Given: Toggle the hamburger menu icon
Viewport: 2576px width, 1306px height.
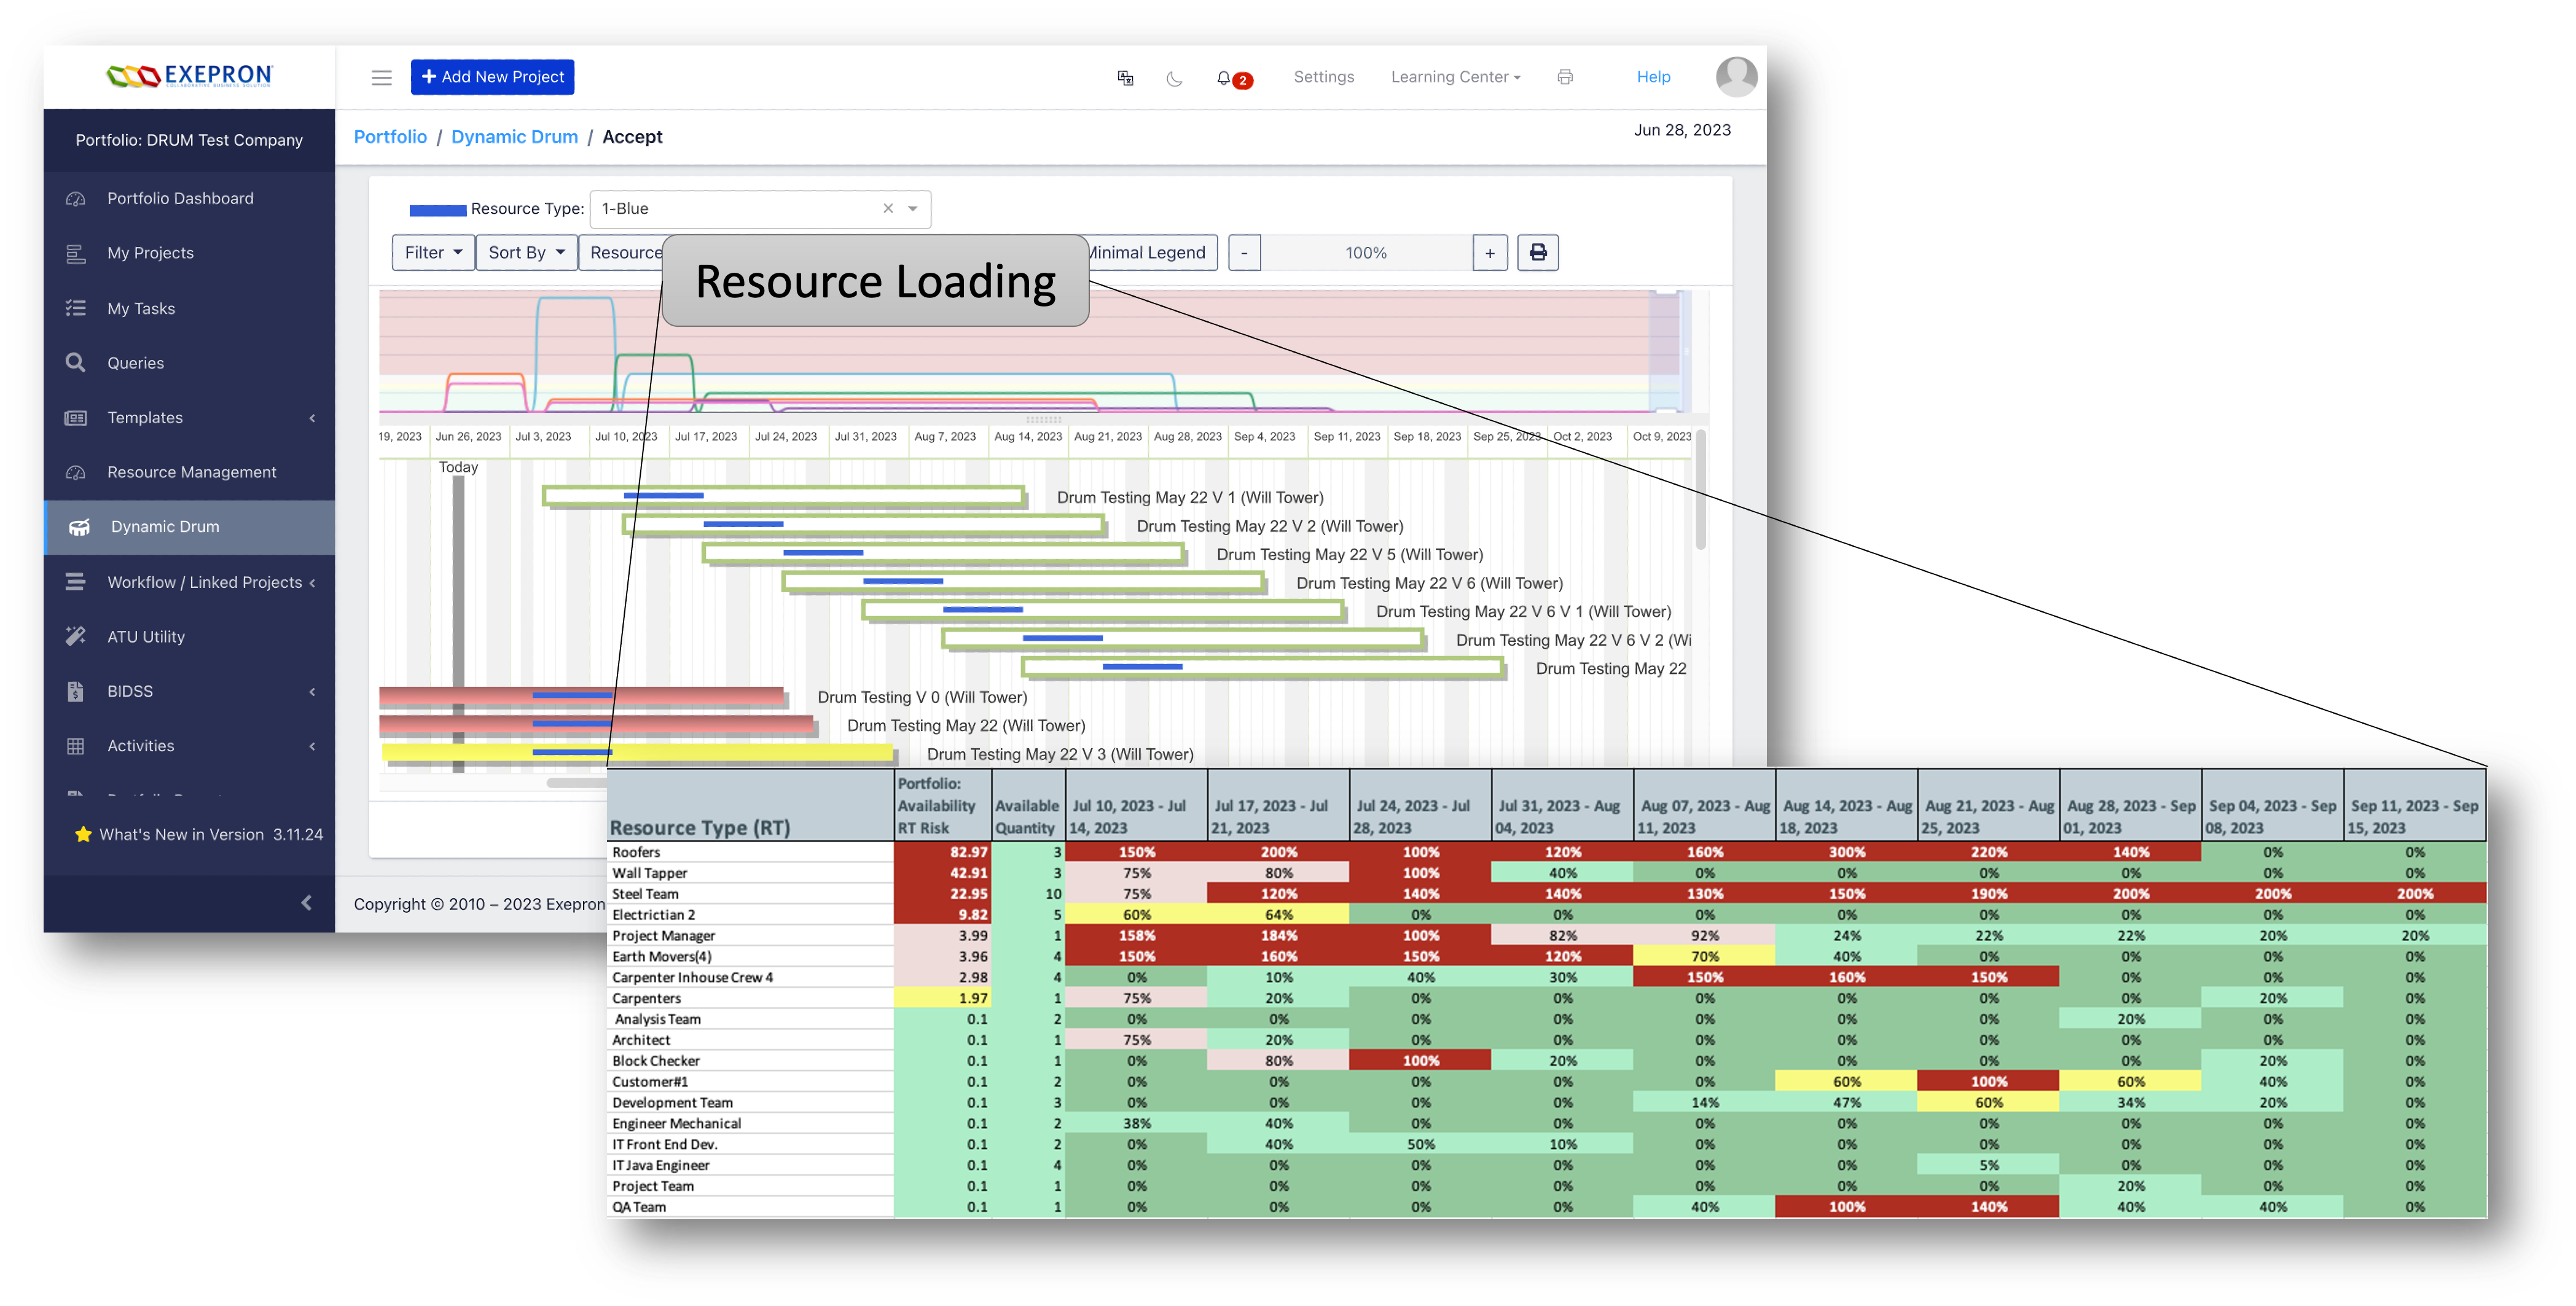Looking at the screenshot, I should click(x=381, y=77).
